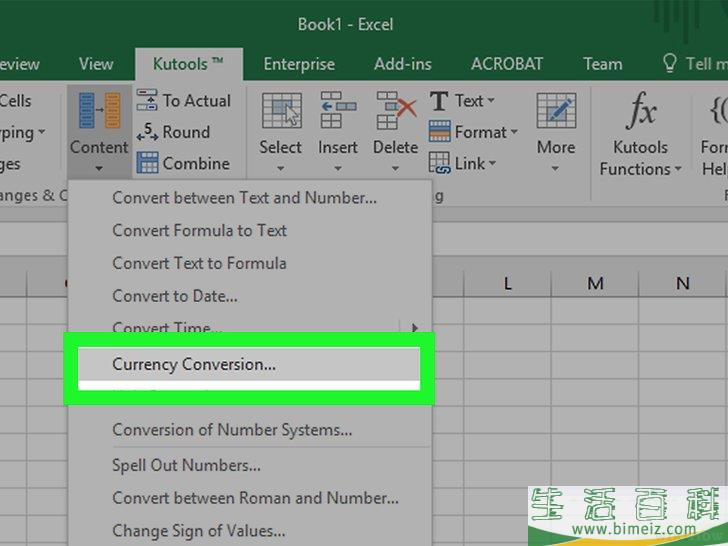Screen dimensions: 728x546
Task: Choose Spell Out Numbers menu item
Action: pos(250,465)
